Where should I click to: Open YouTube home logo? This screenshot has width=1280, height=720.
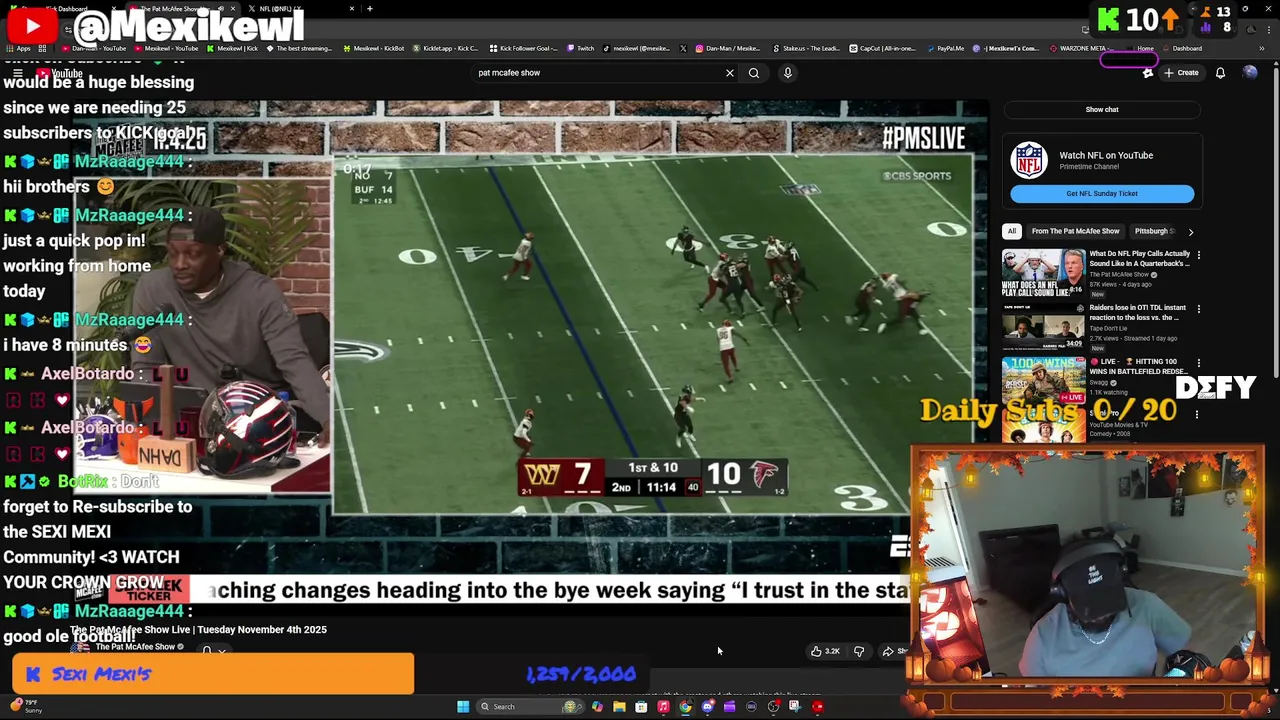tap(60, 73)
